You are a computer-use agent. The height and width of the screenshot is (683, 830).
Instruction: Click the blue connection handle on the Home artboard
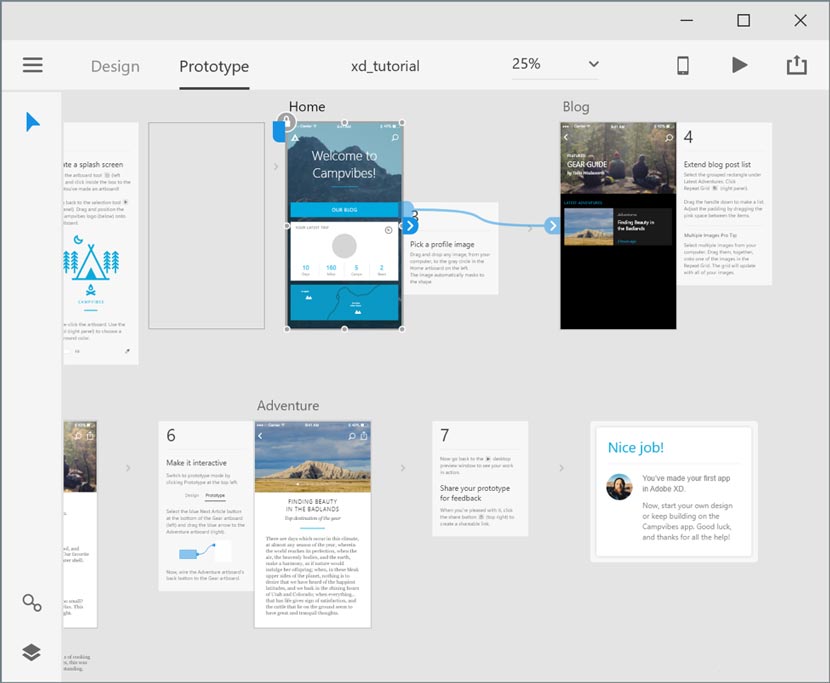tap(409, 226)
